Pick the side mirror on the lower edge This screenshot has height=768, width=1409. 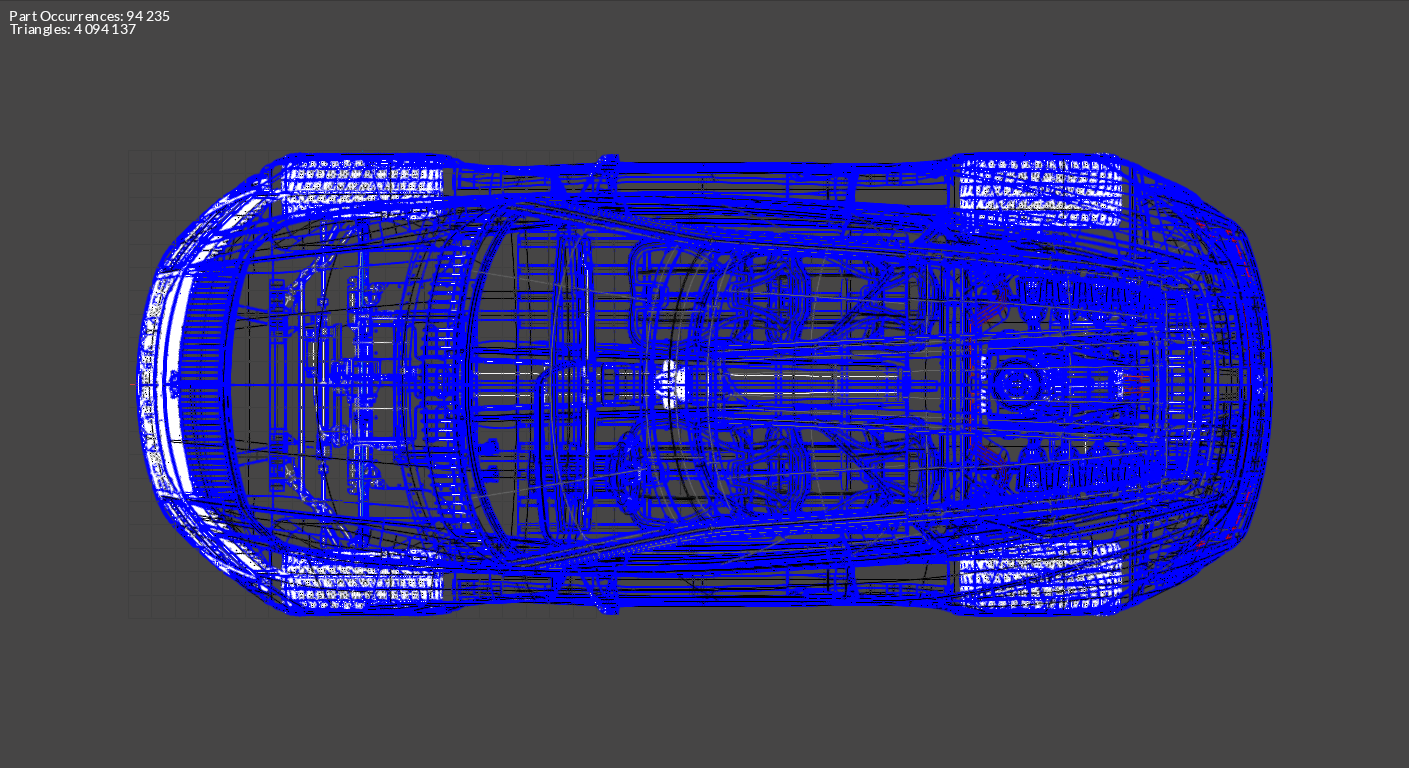(x=606, y=603)
